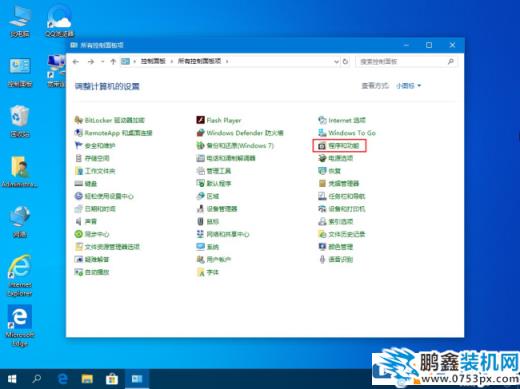
Task: Open 用户帐户 icon
Action: click(x=200, y=259)
